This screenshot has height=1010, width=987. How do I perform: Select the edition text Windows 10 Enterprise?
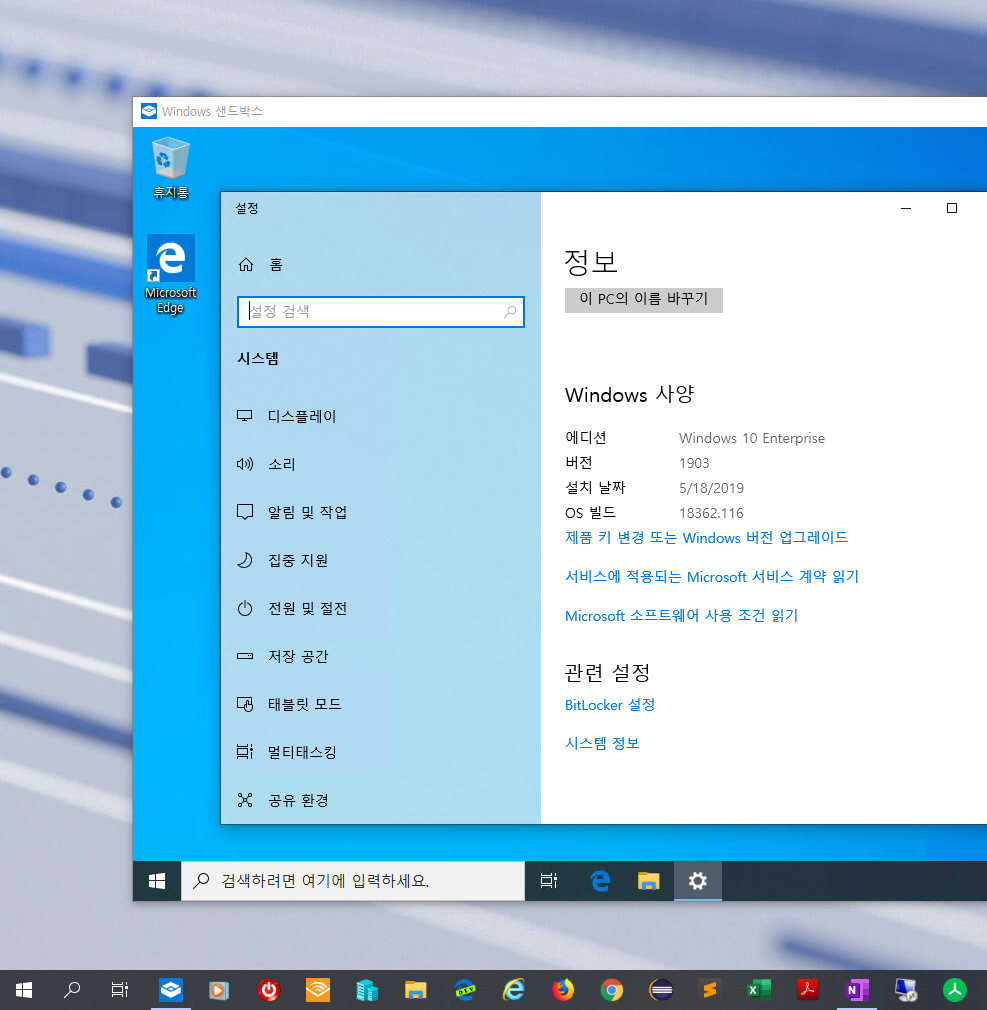point(752,438)
